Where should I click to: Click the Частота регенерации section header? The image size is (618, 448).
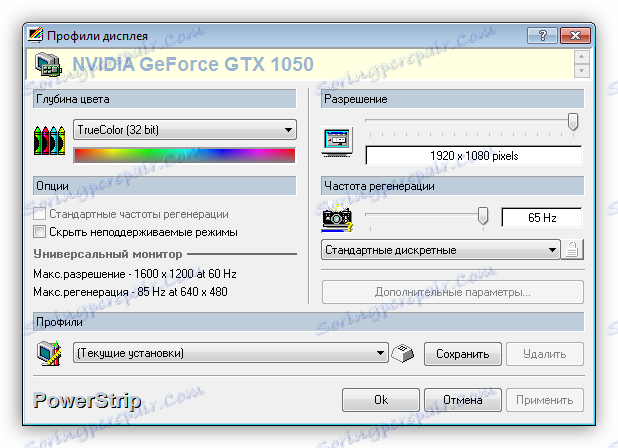click(452, 186)
